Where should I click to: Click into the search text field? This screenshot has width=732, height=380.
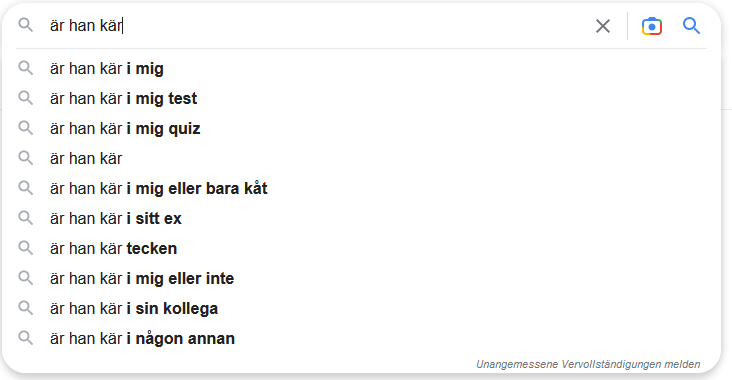[317, 25]
